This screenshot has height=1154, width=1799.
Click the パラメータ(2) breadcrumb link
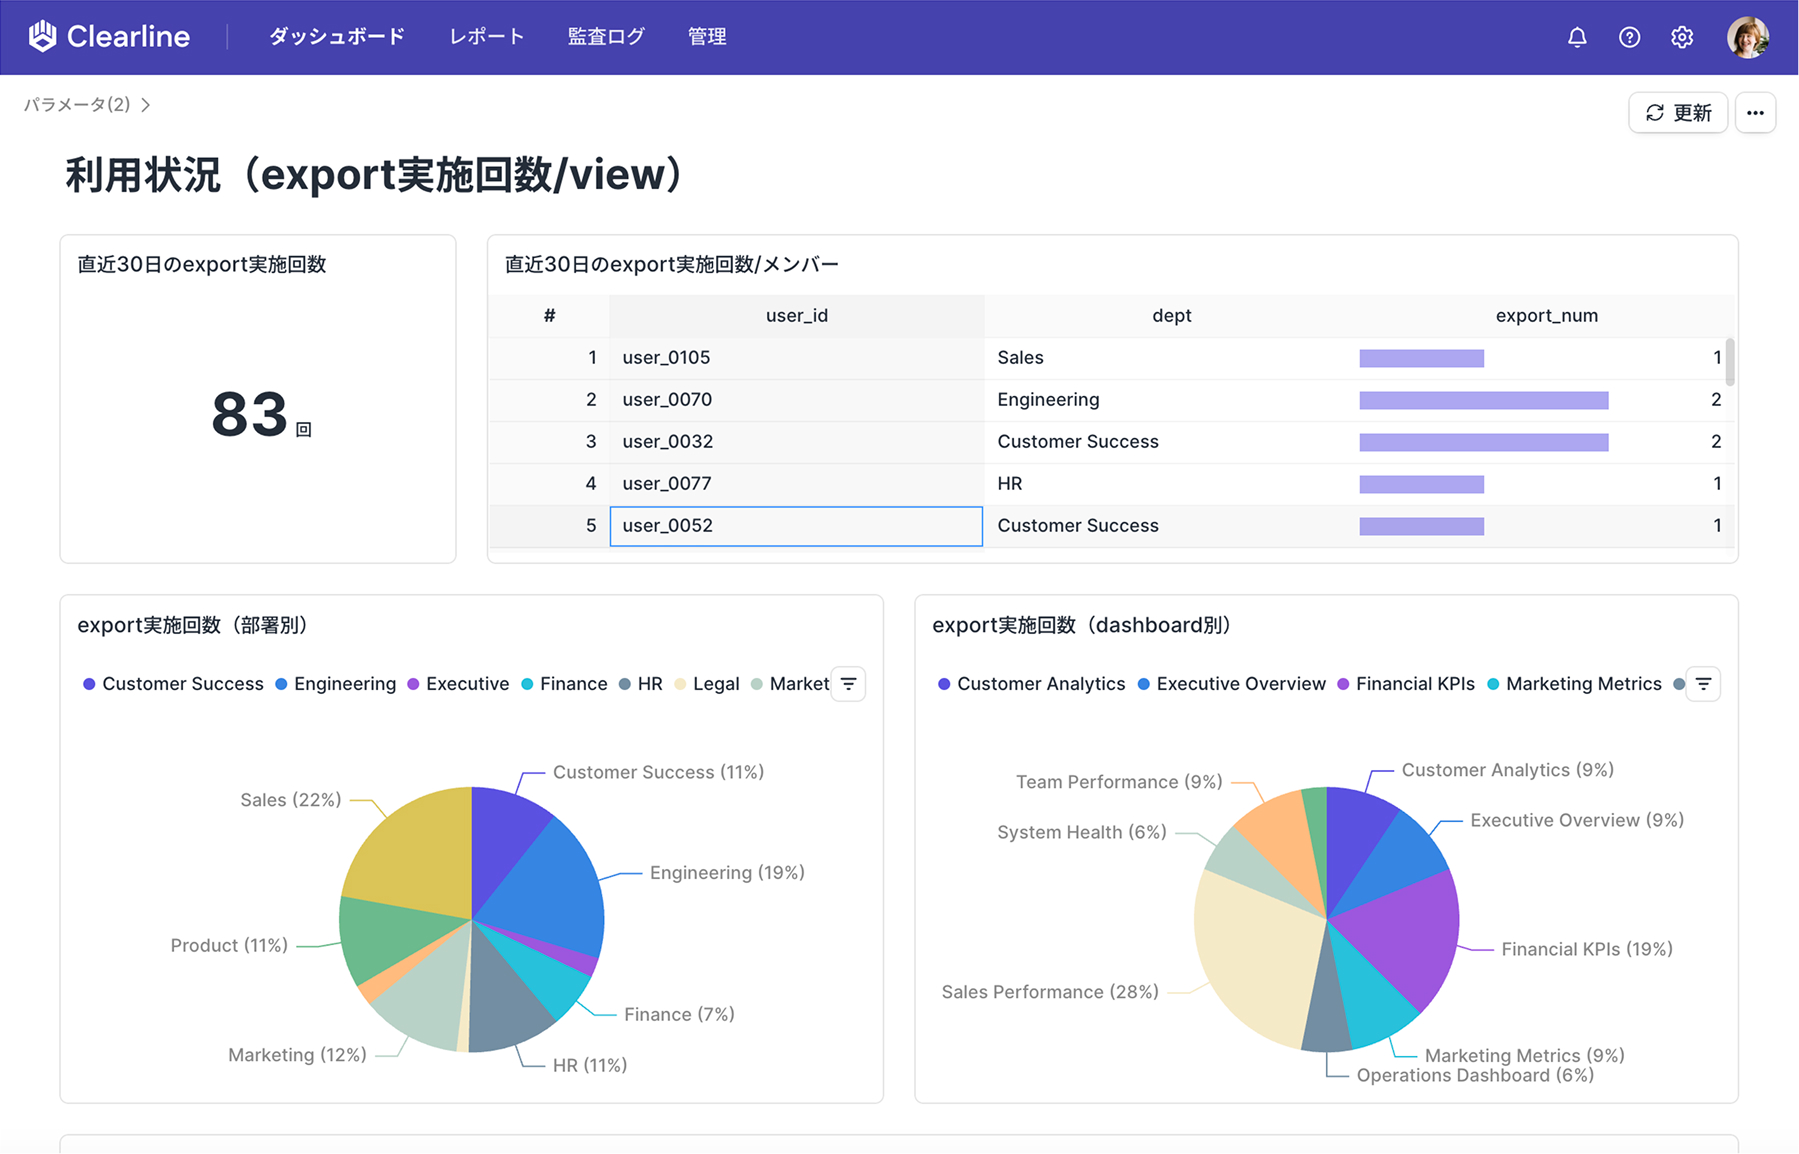(x=77, y=104)
